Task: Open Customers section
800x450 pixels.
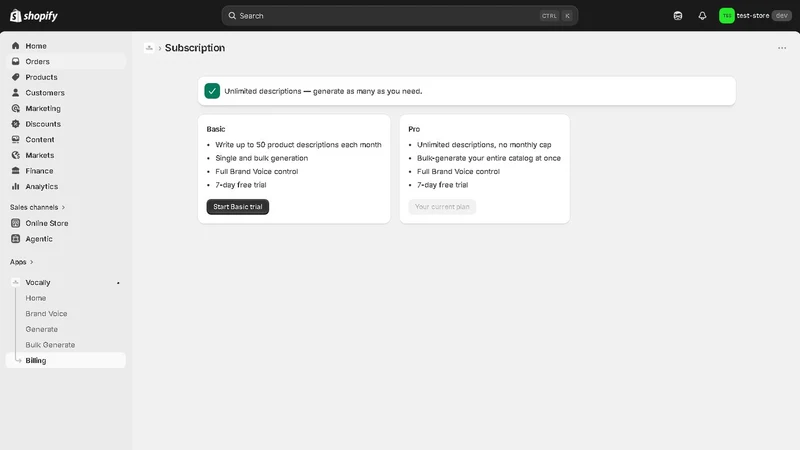Action: coord(66,93)
